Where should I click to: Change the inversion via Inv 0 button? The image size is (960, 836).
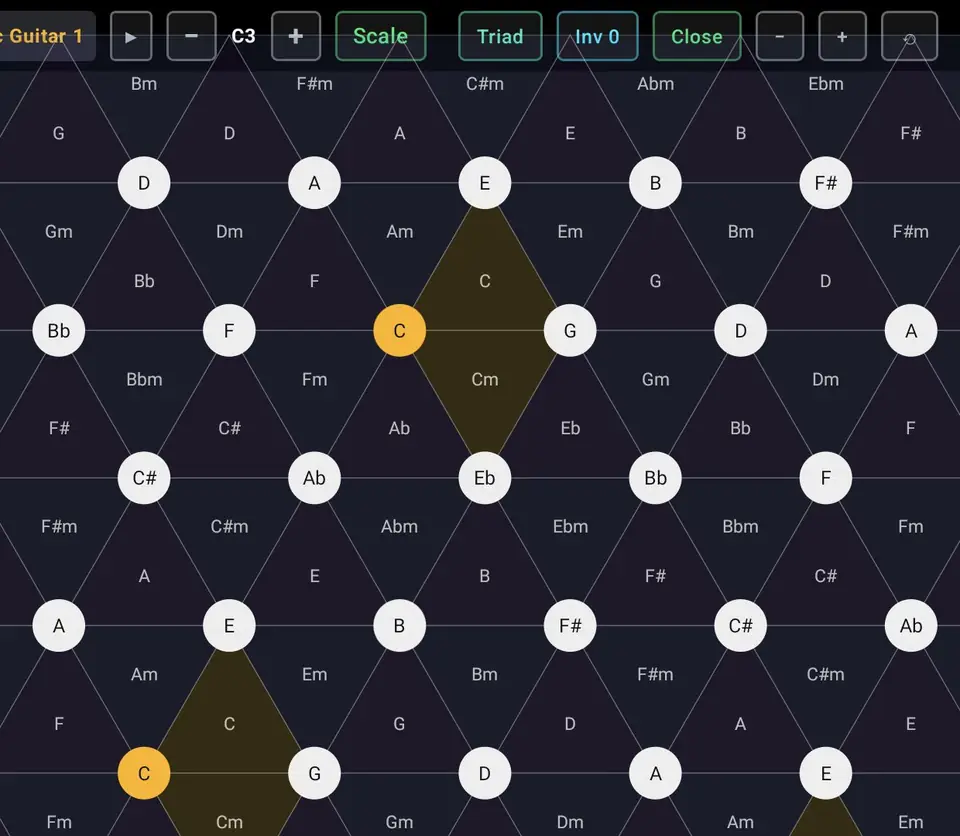(x=597, y=36)
